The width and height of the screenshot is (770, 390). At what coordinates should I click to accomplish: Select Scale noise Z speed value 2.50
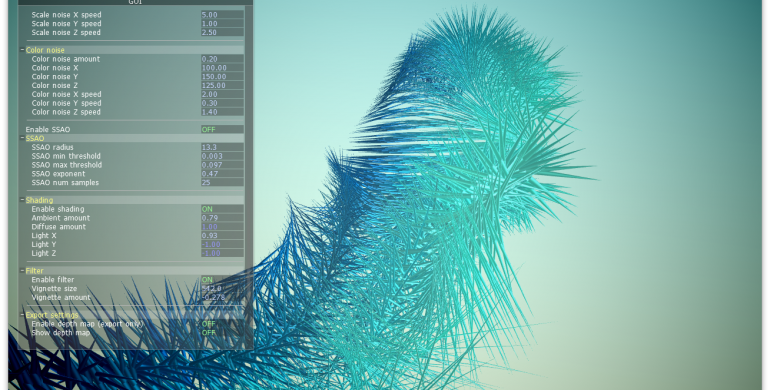222,32
